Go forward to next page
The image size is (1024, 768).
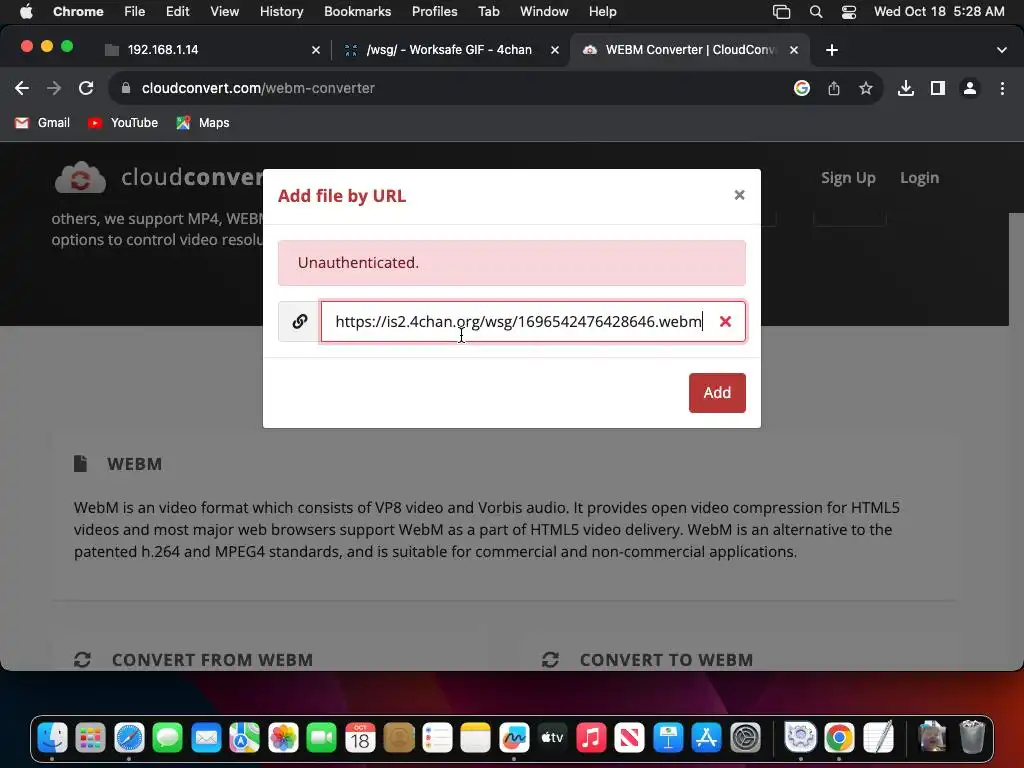pyautogui.click(x=54, y=88)
